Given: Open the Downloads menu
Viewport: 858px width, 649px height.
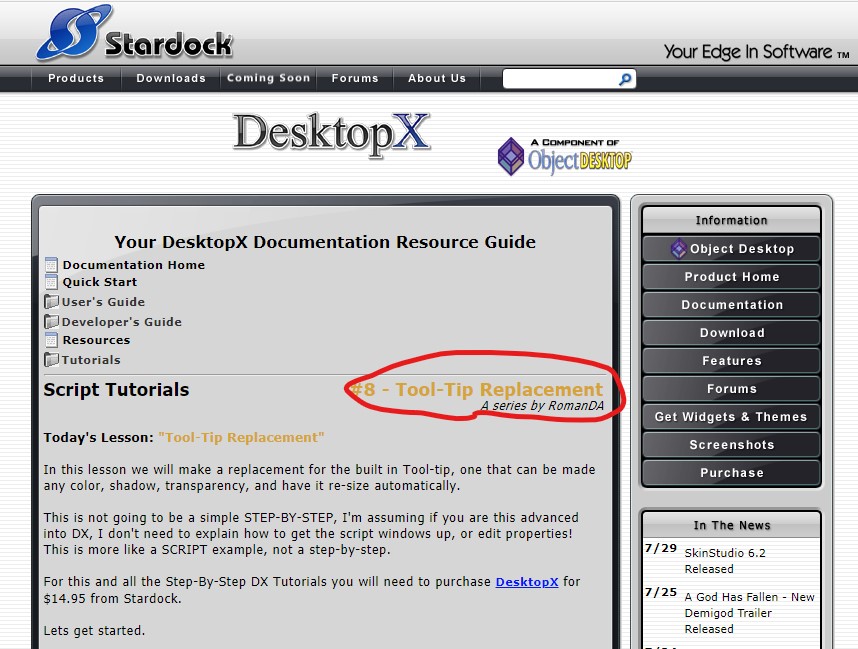Looking at the screenshot, I should [x=171, y=78].
